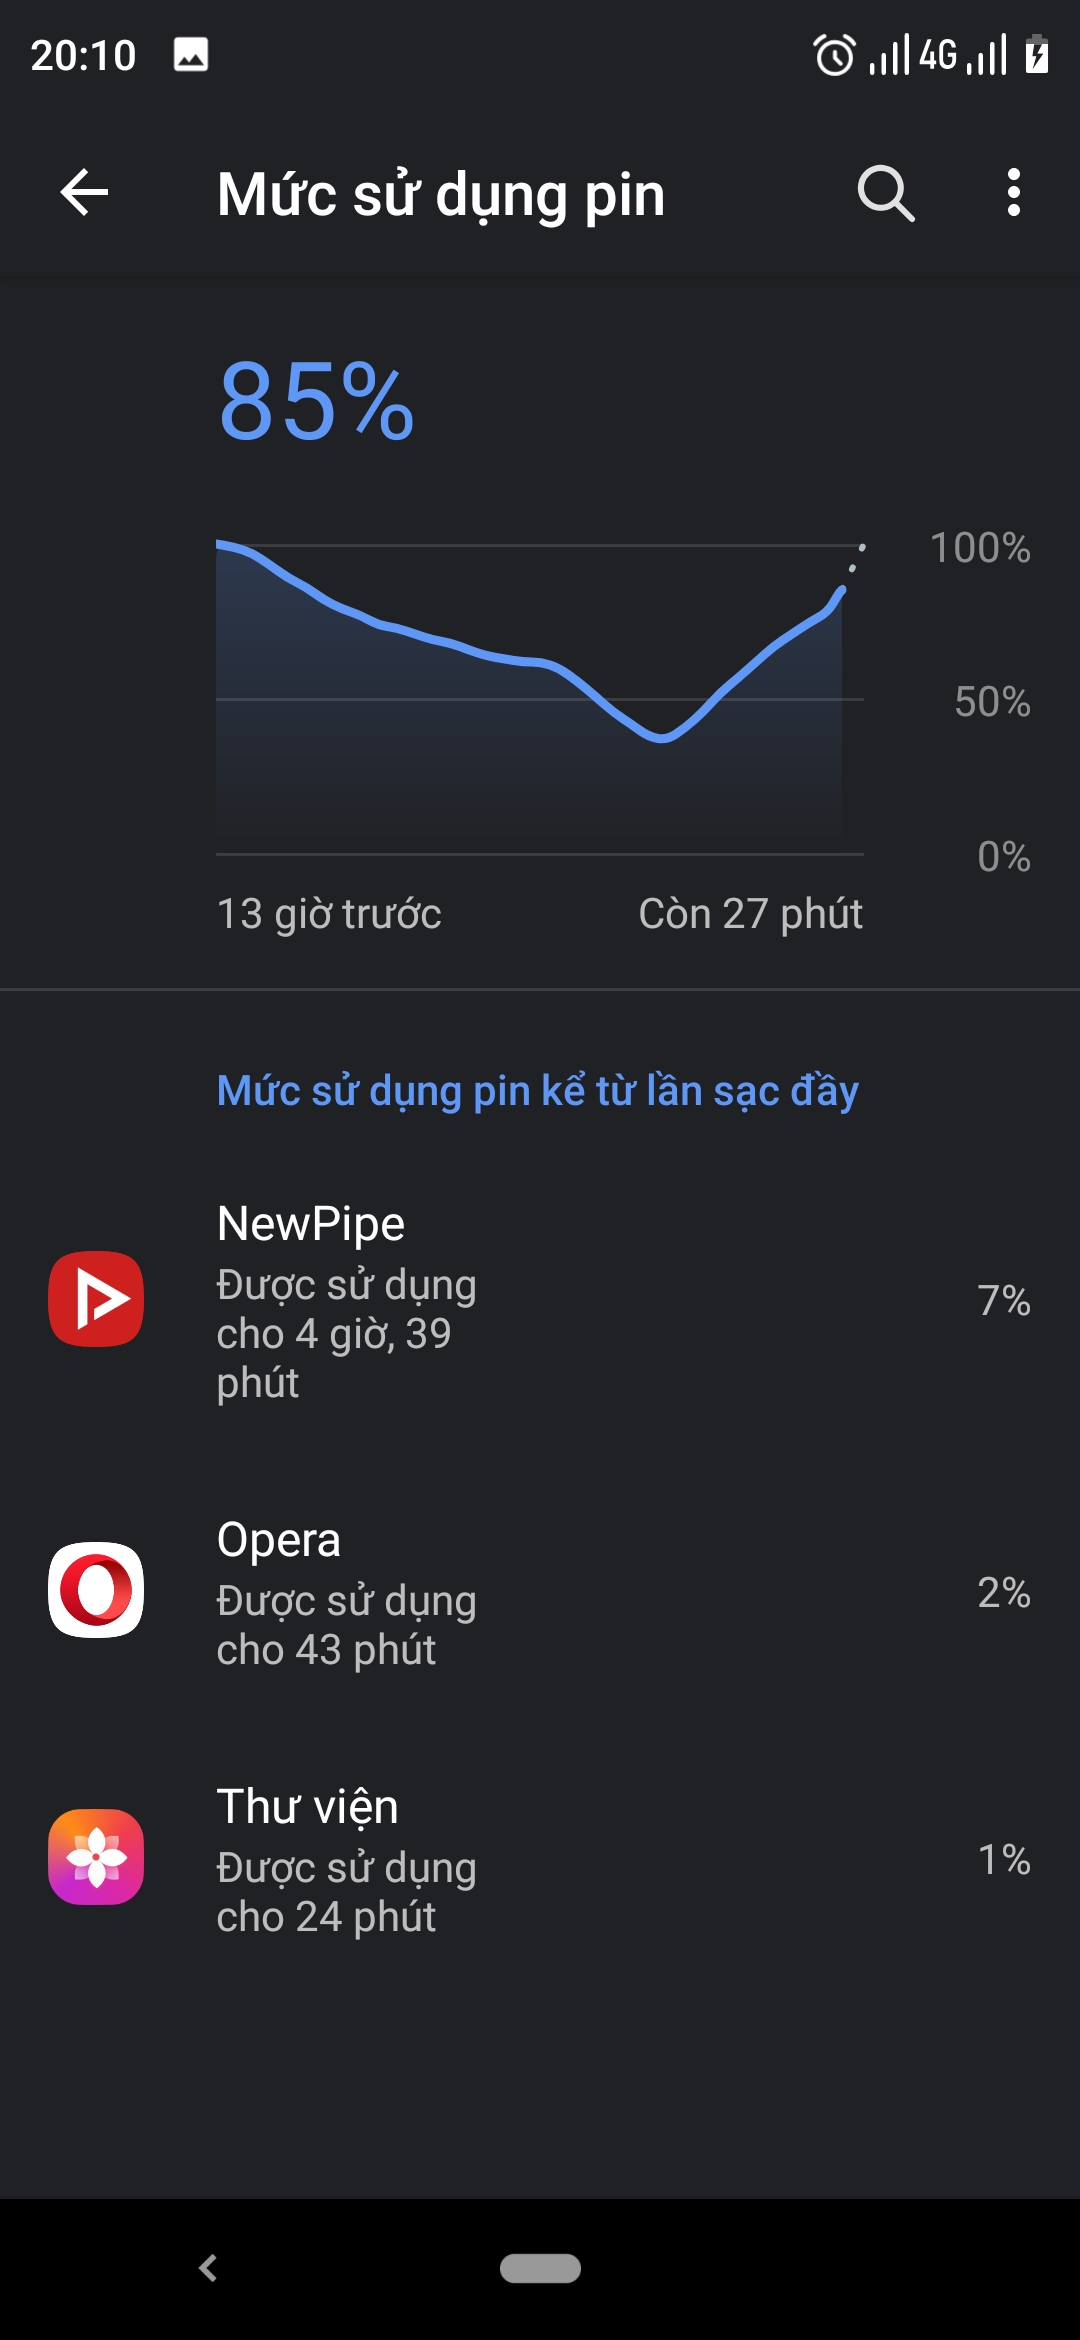Open the three-dot overflow menu
Image resolution: width=1080 pixels, height=2340 pixels.
1014,192
